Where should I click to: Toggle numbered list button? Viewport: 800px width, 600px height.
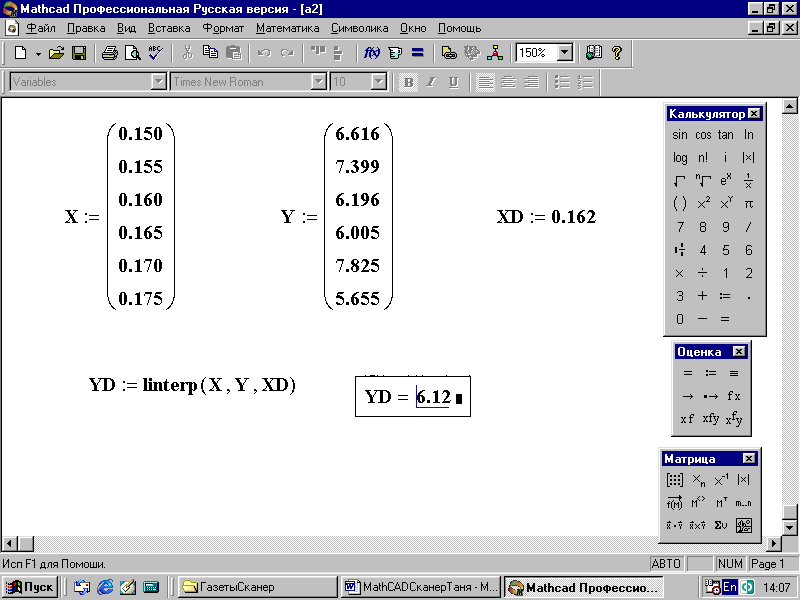(586, 82)
